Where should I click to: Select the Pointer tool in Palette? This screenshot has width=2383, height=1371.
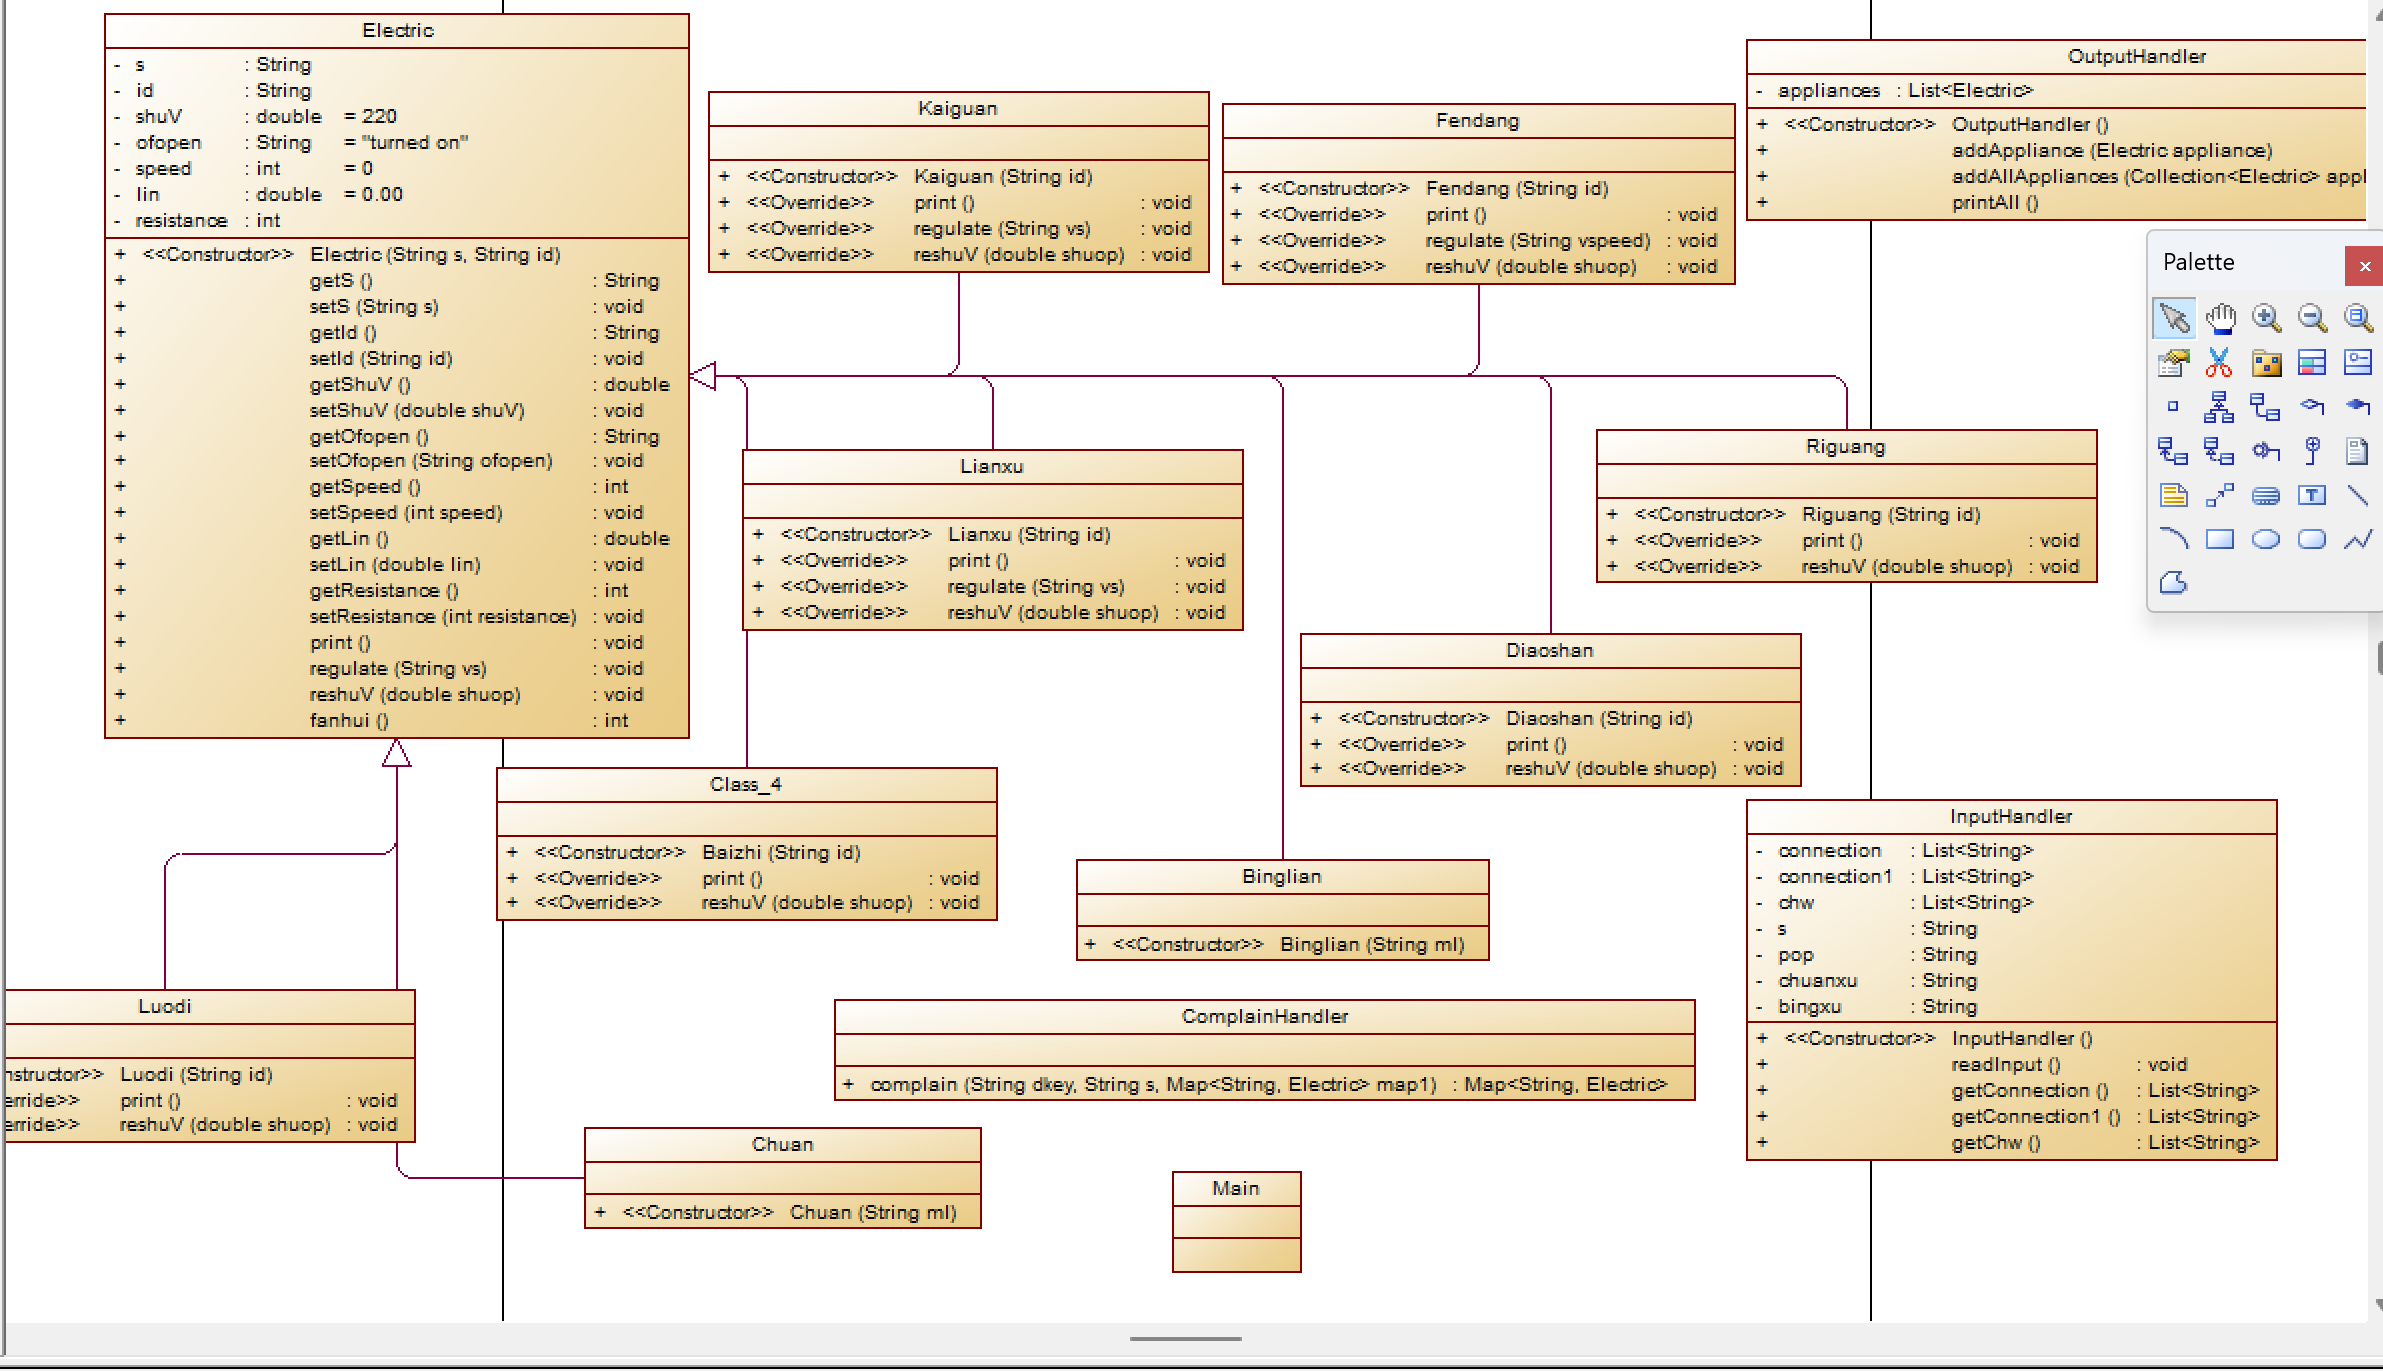pos(2173,318)
